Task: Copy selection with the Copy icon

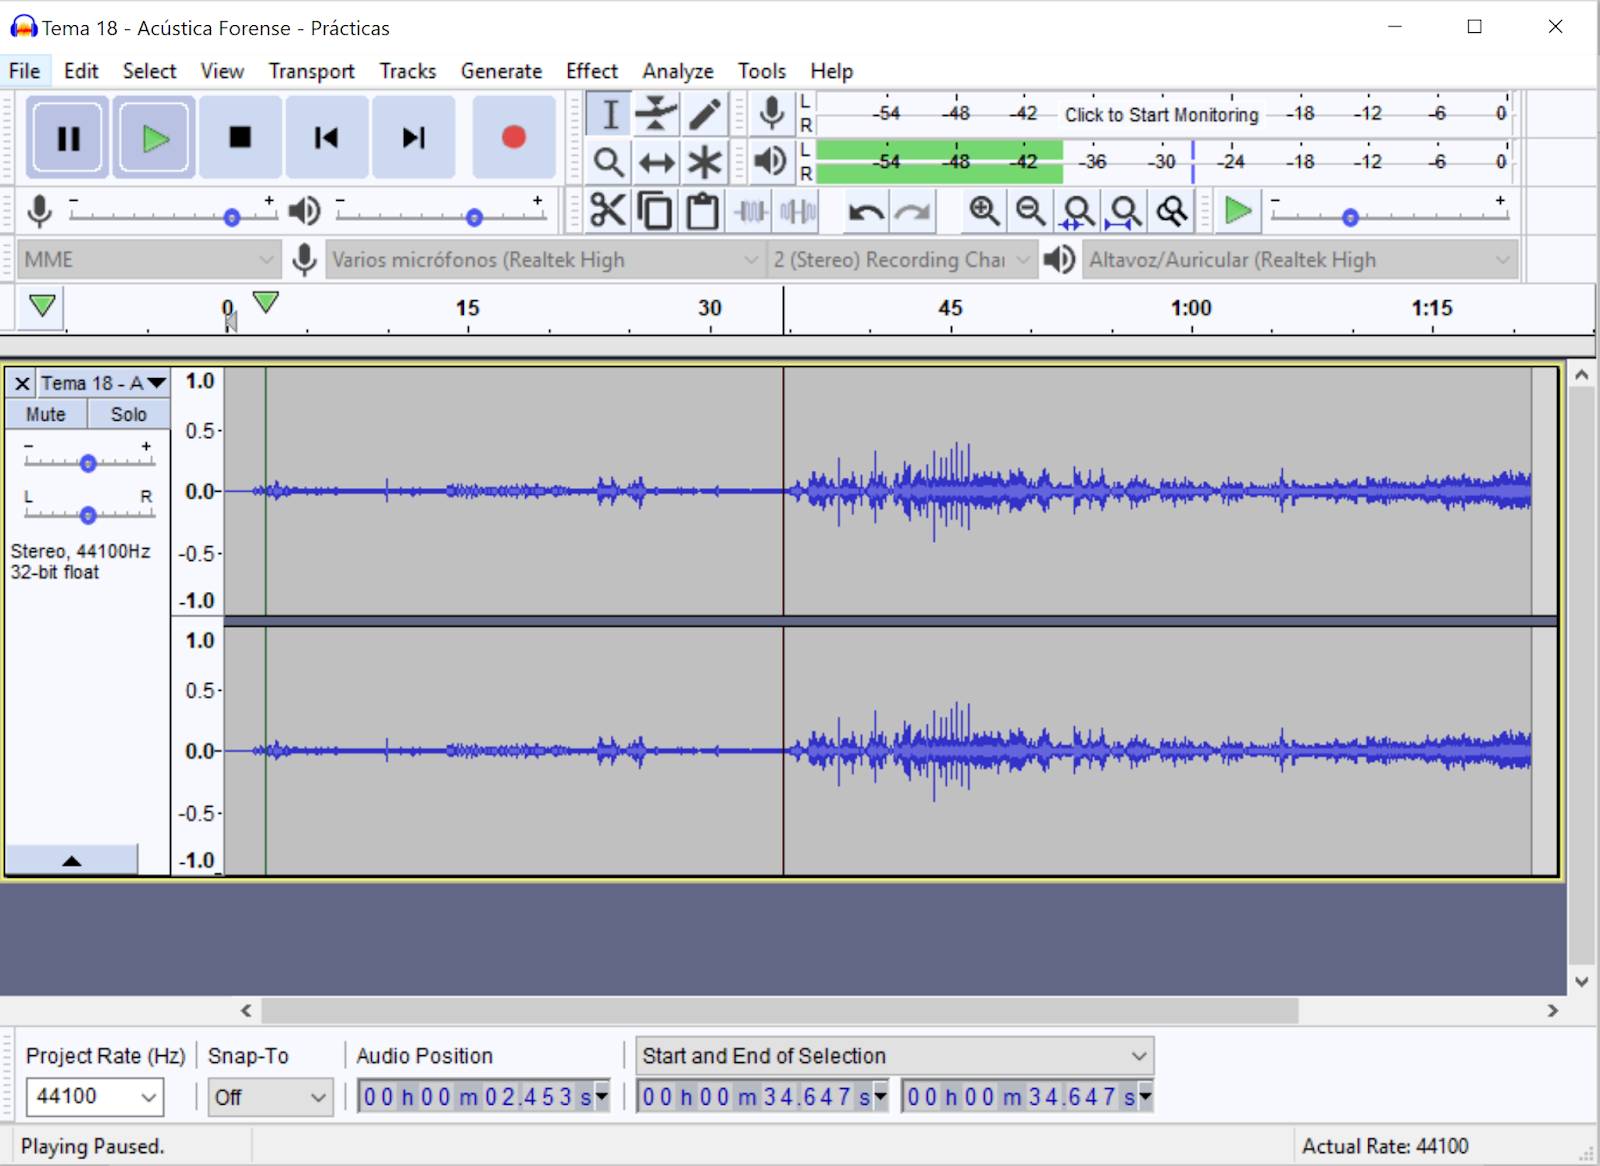Action: (655, 211)
